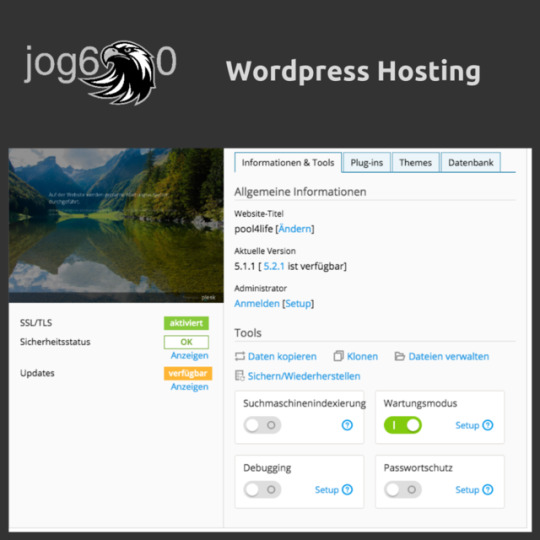Click the Sicherheitsstatus label

(55, 342)
